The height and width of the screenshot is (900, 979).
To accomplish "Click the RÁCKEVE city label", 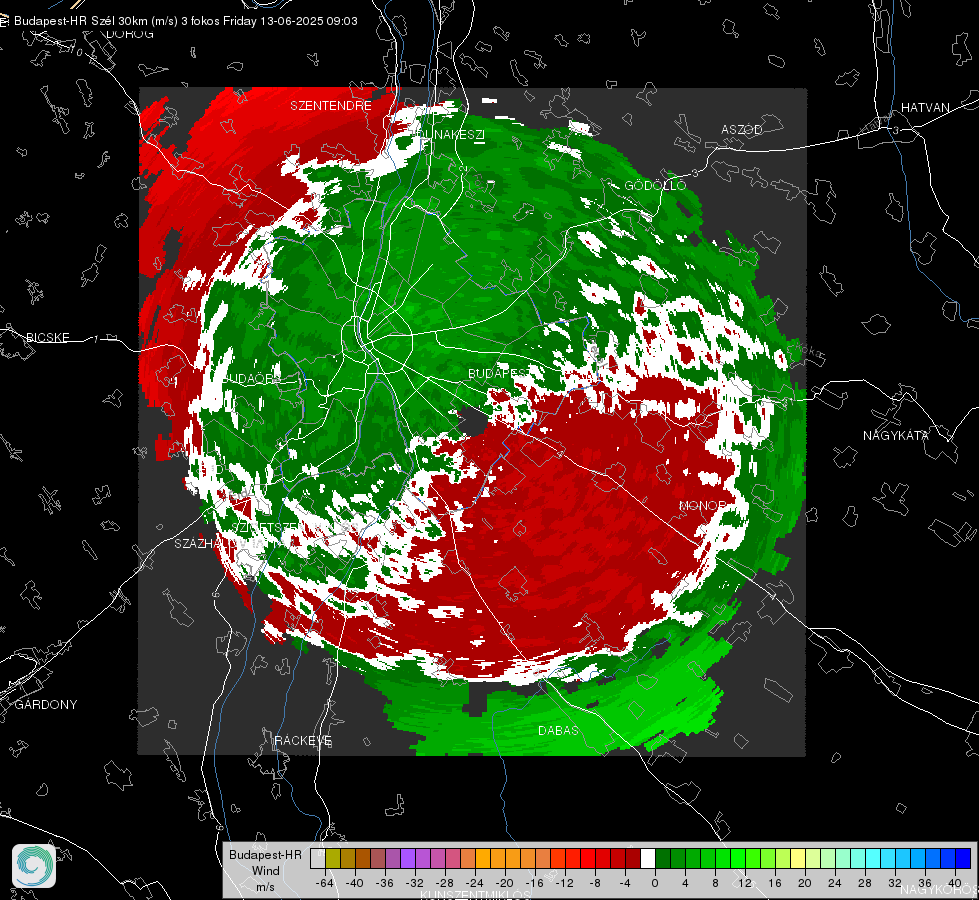I will (x=303, y=740).
